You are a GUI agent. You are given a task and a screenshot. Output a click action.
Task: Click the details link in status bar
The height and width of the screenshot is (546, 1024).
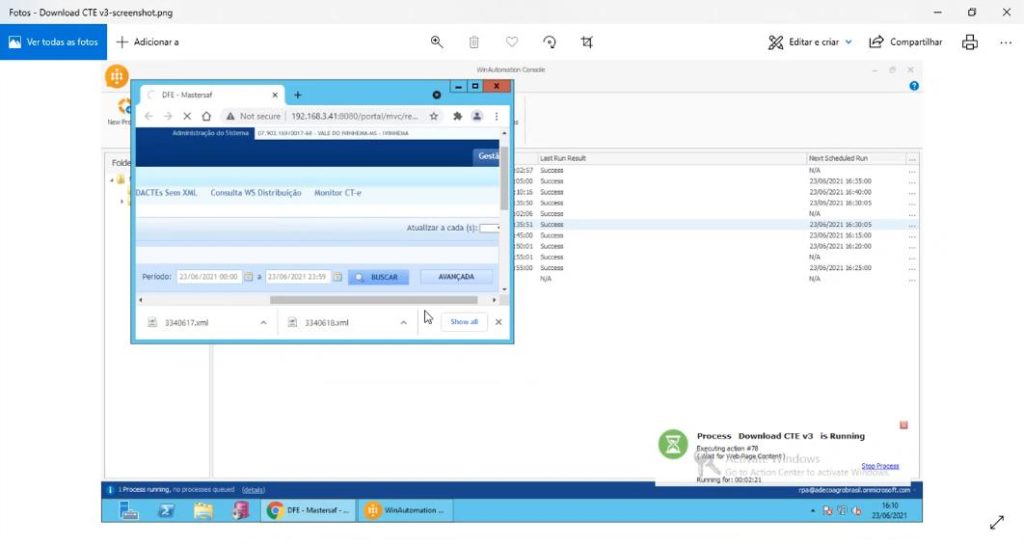[x=253, y=490]
